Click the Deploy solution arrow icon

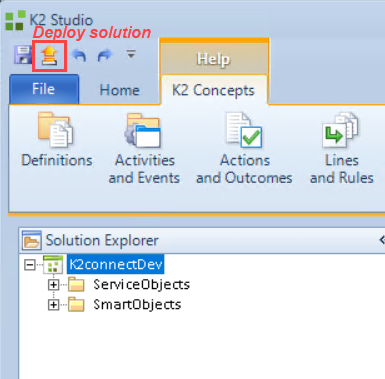coord(49,55)
